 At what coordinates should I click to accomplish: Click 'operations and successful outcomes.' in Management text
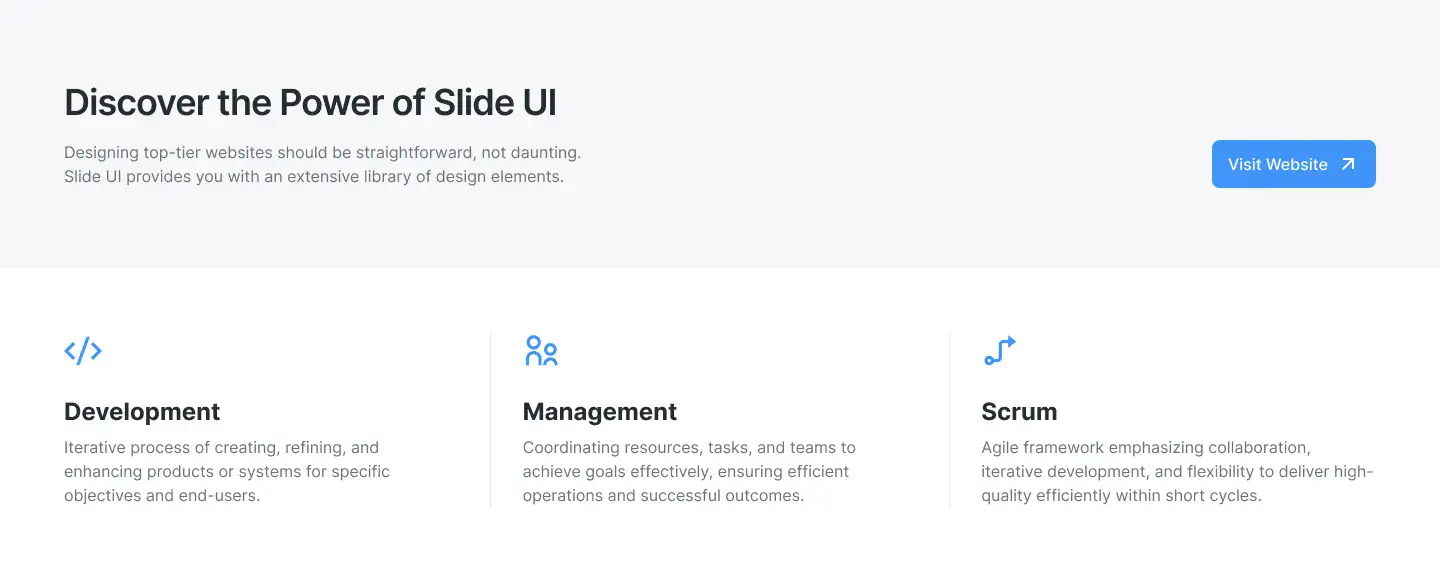click(663, 495)
